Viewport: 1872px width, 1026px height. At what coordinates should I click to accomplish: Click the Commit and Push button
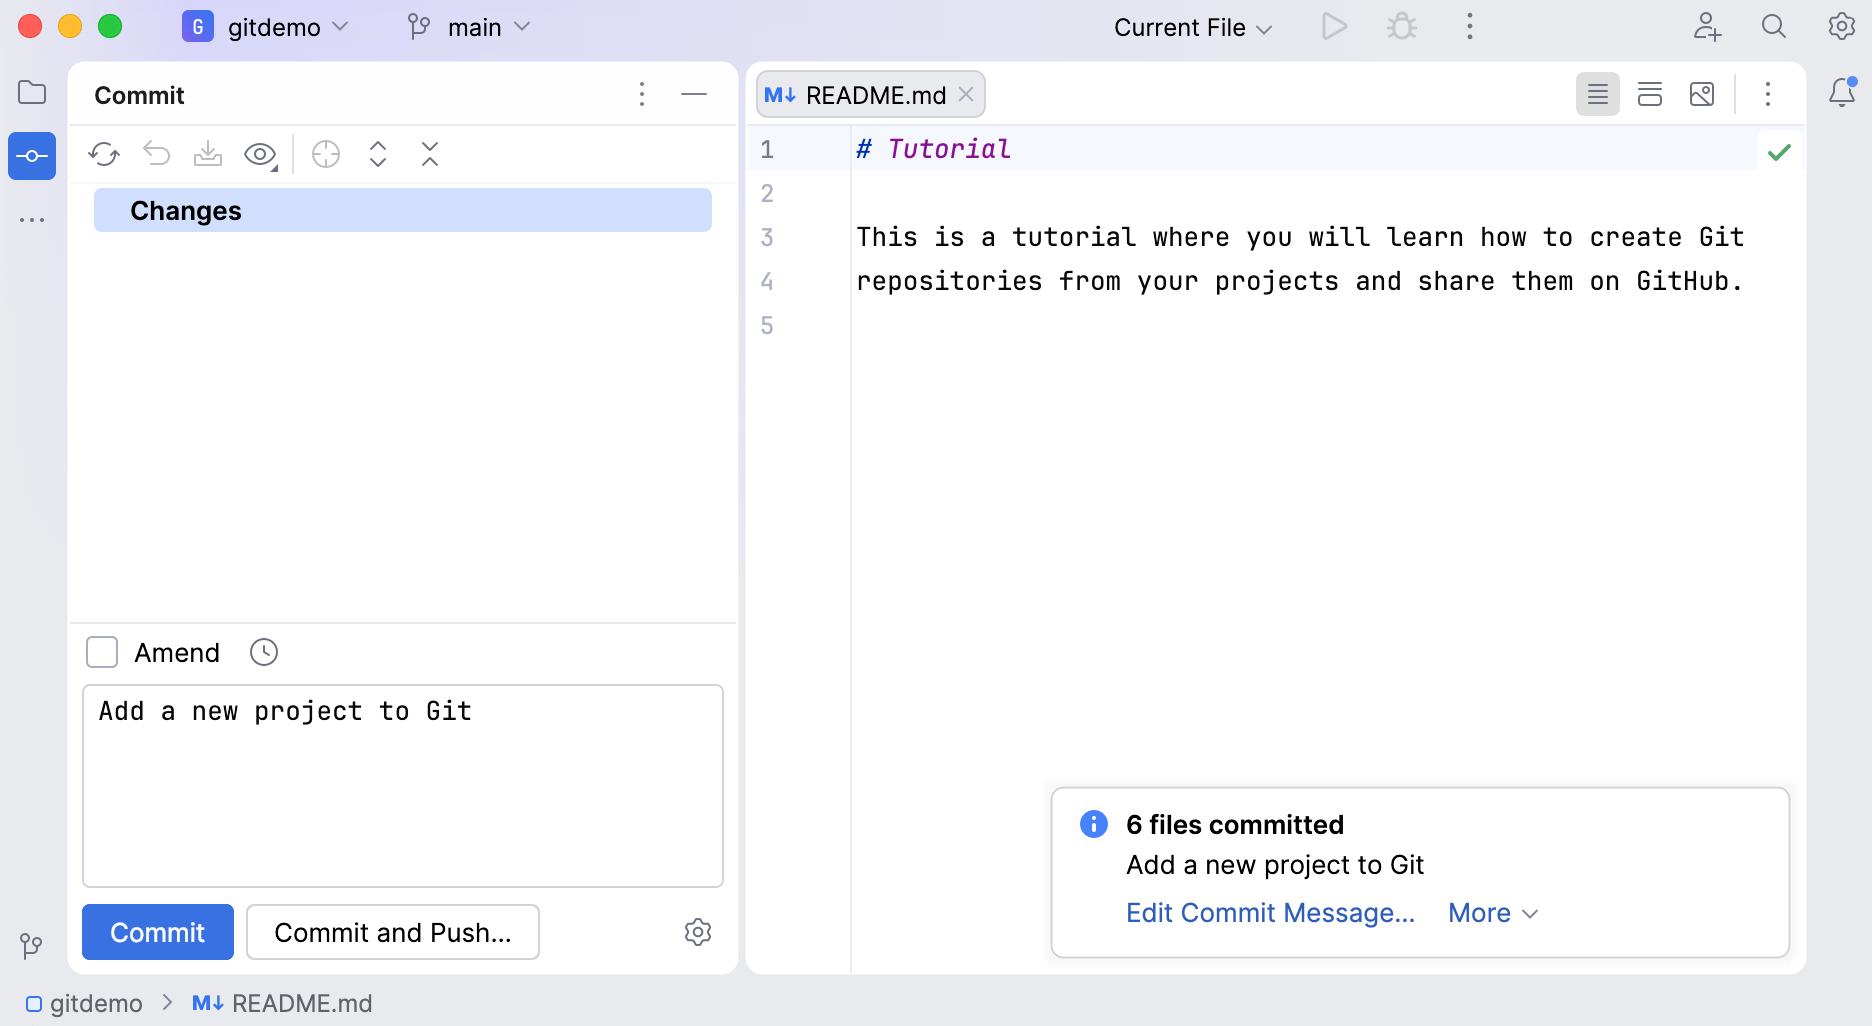[393, 932]
